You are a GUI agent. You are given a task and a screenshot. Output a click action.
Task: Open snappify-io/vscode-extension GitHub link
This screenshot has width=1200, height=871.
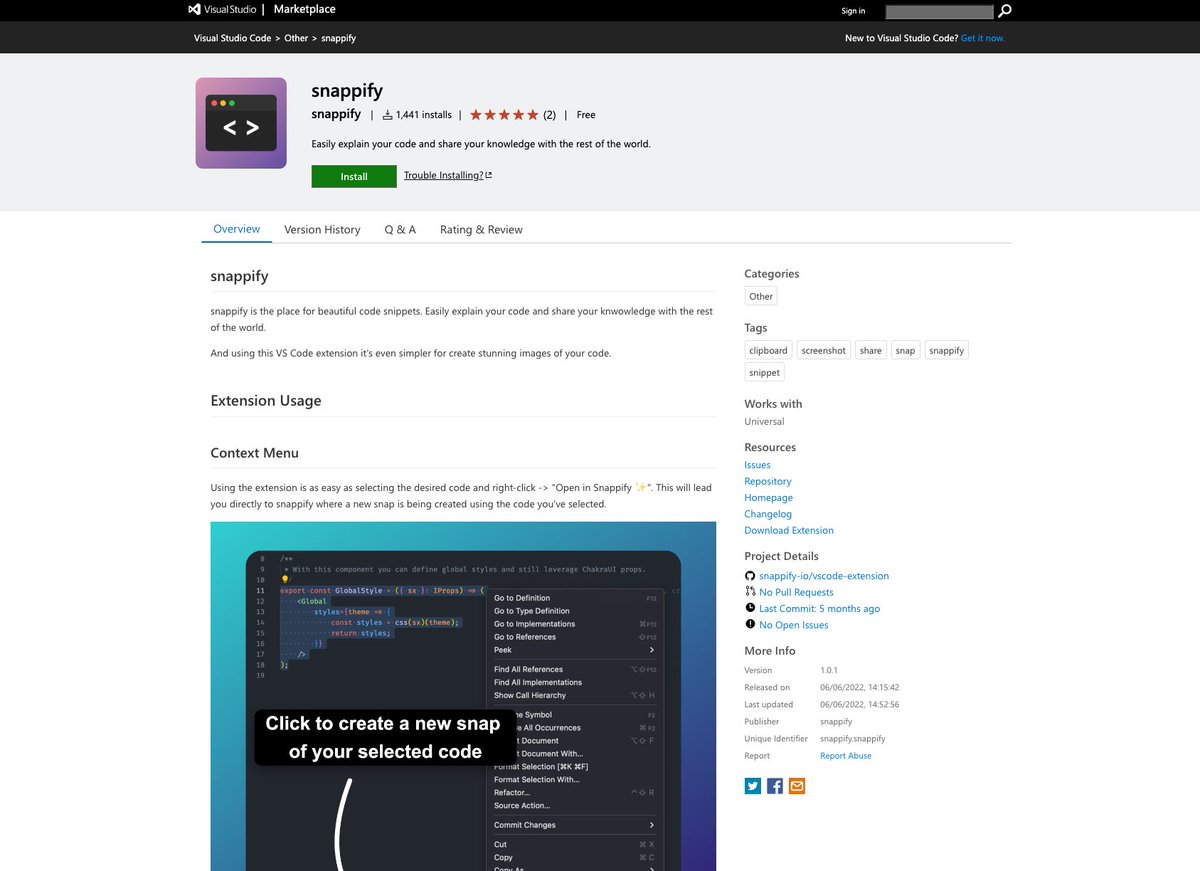[x=824, y=576]
